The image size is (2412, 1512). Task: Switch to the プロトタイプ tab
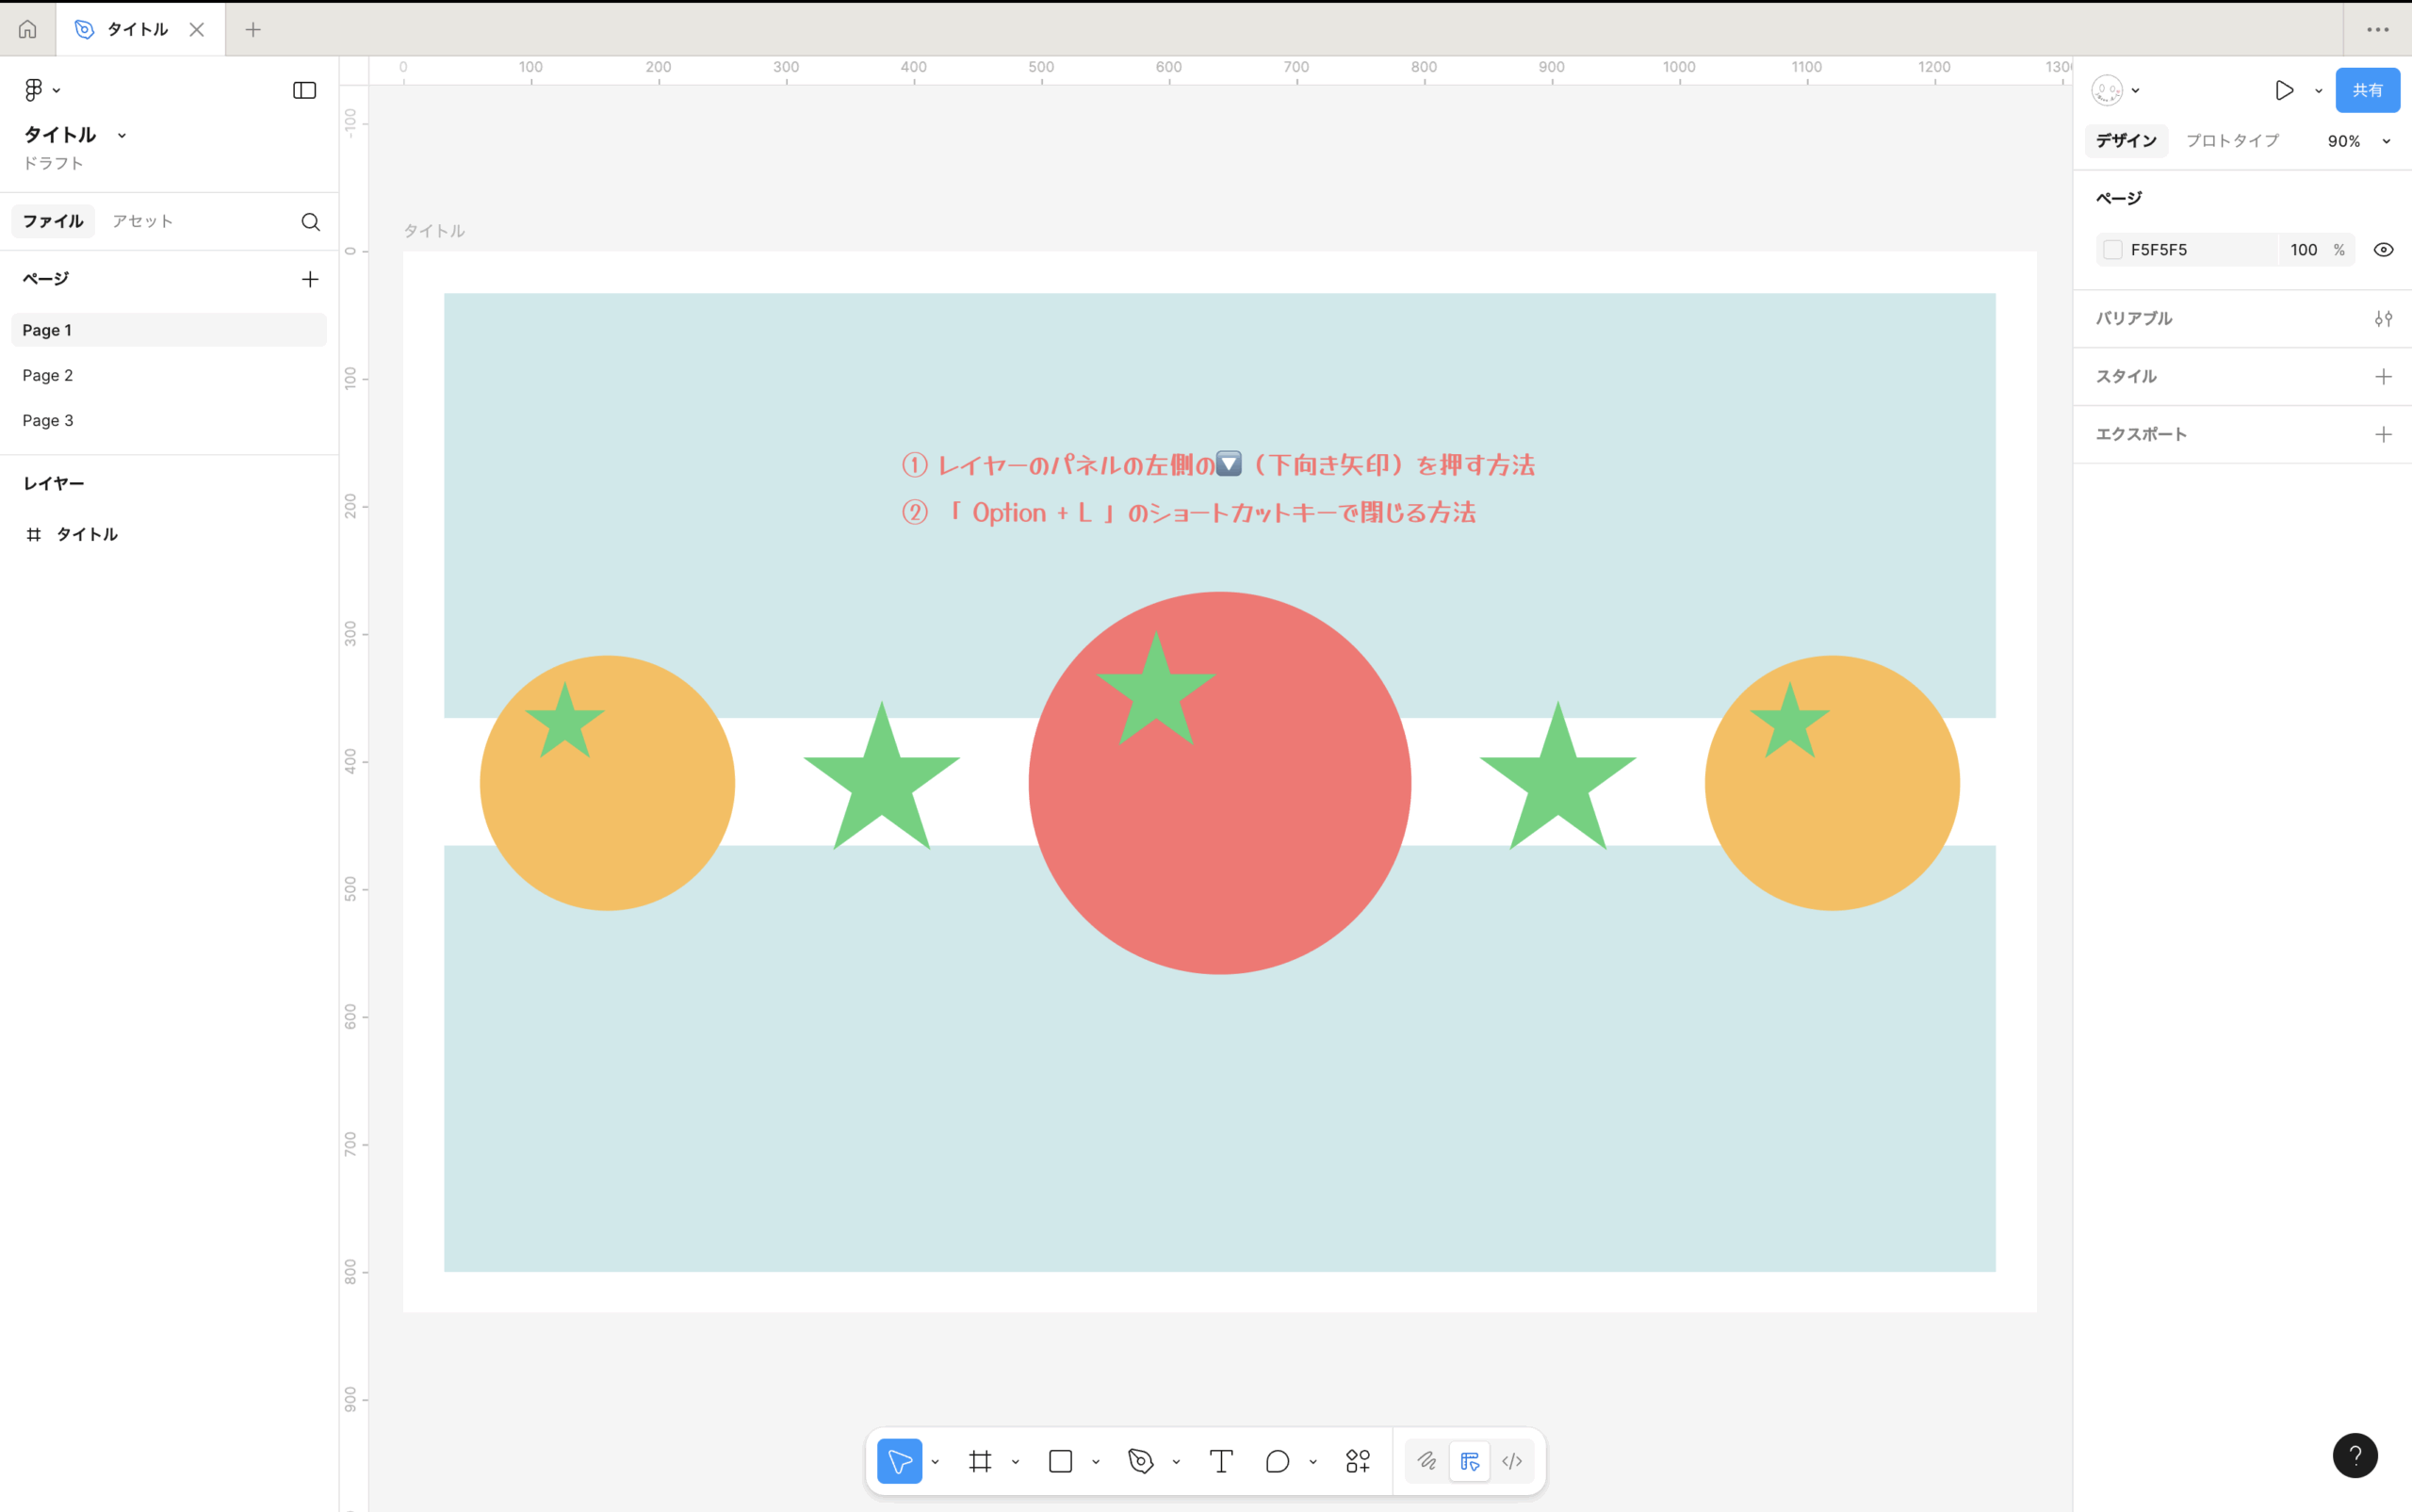click(2232, 141)
